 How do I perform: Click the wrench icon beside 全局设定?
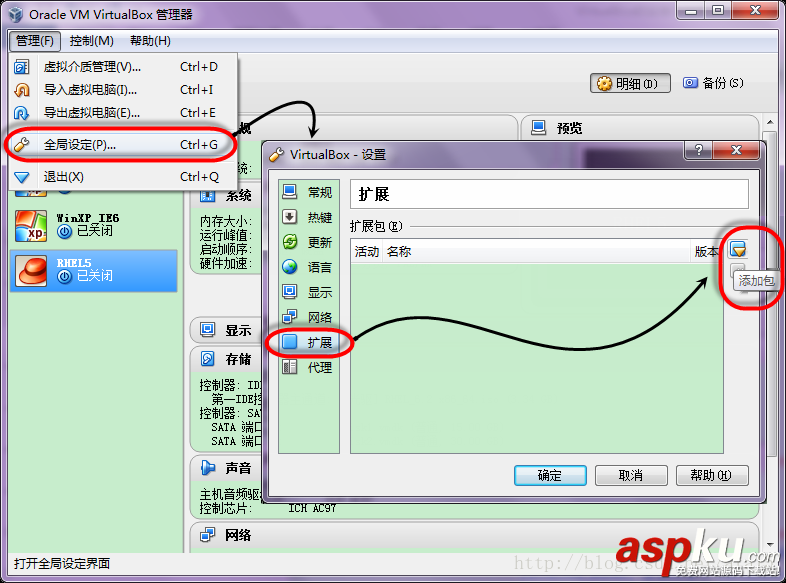click(22, 145)
